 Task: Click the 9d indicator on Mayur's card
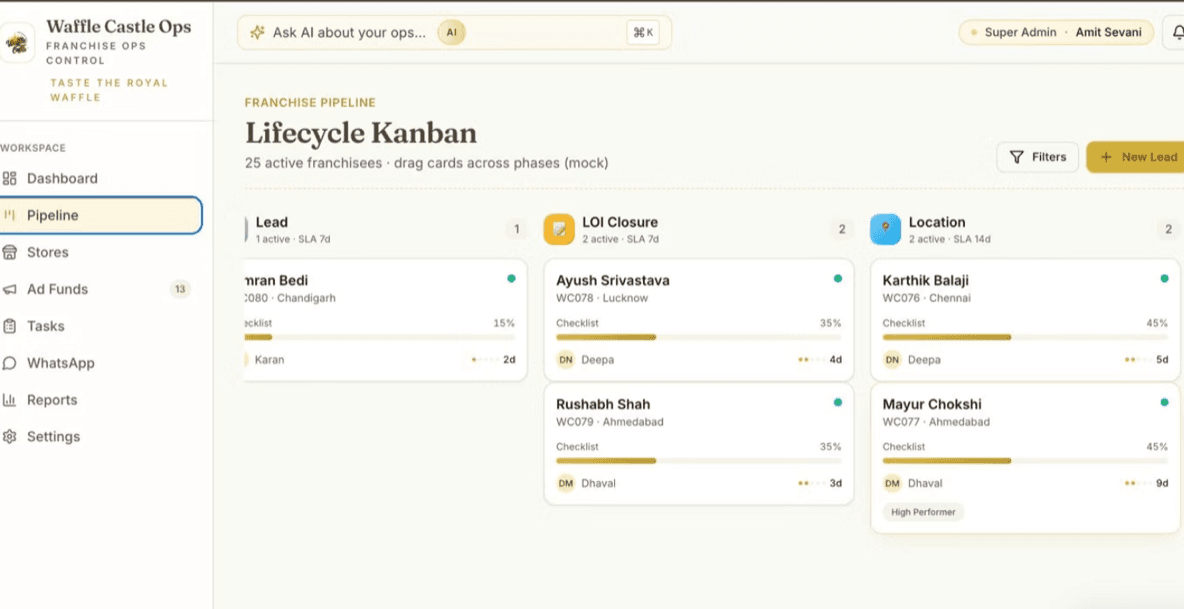coord(1162,483)
